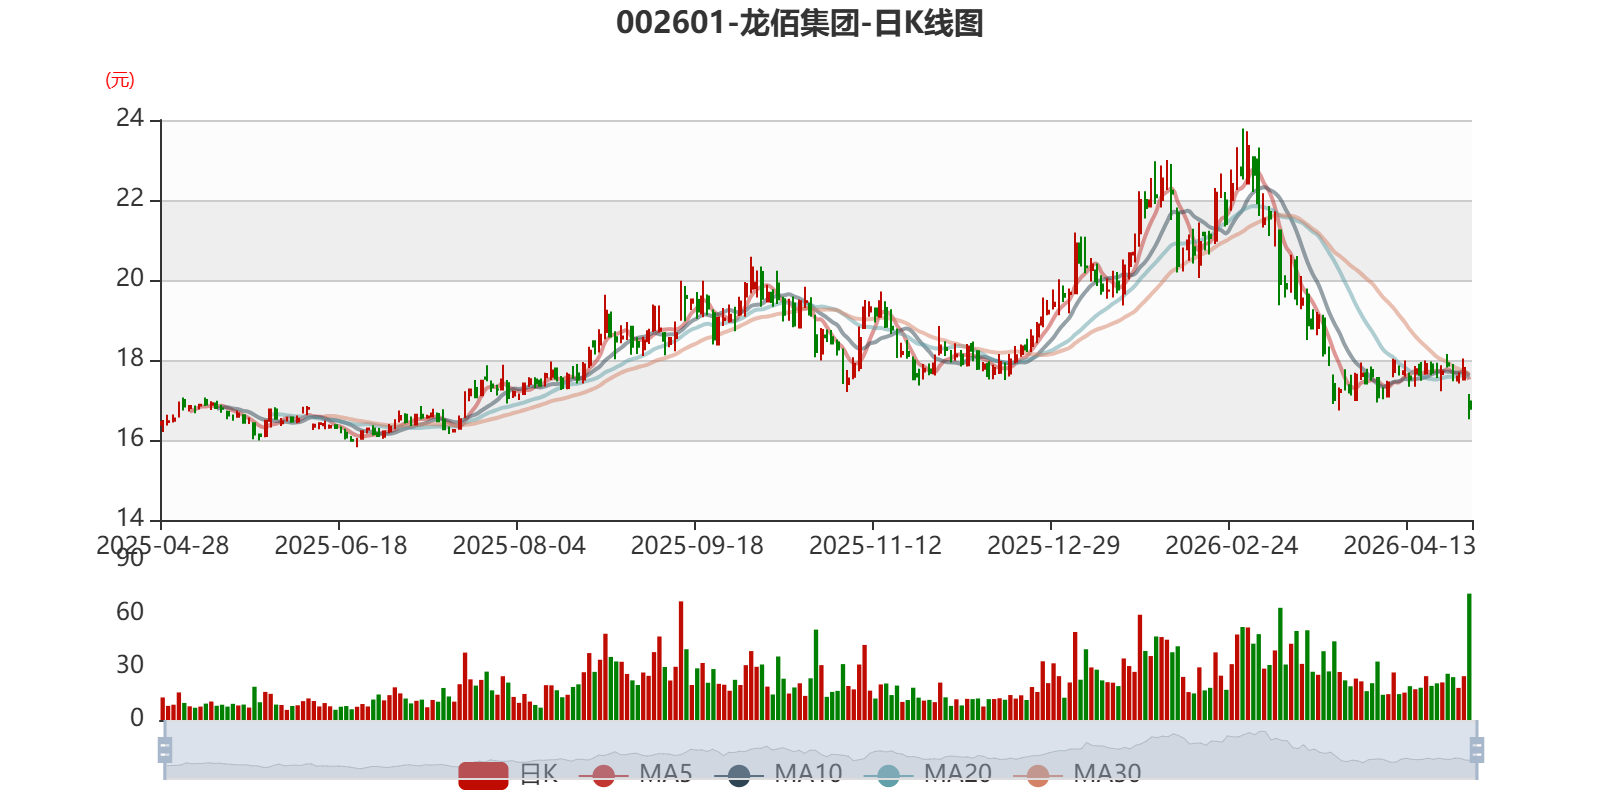The image size is (1600, 800).
Task: Click inside the data zoom preview area
Action: [820, 750]
